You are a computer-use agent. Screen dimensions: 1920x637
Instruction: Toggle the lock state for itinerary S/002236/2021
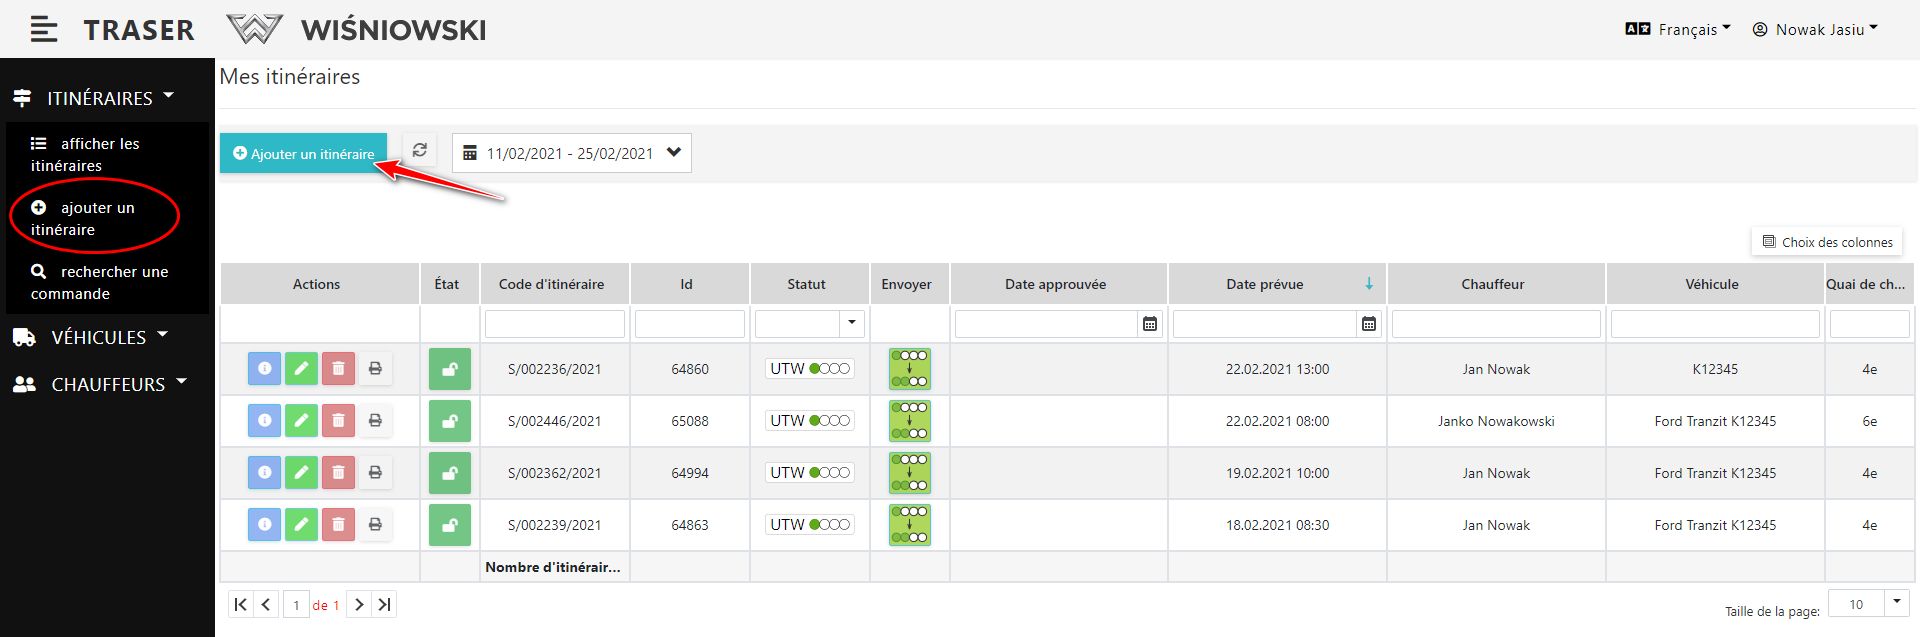[450, 369]
